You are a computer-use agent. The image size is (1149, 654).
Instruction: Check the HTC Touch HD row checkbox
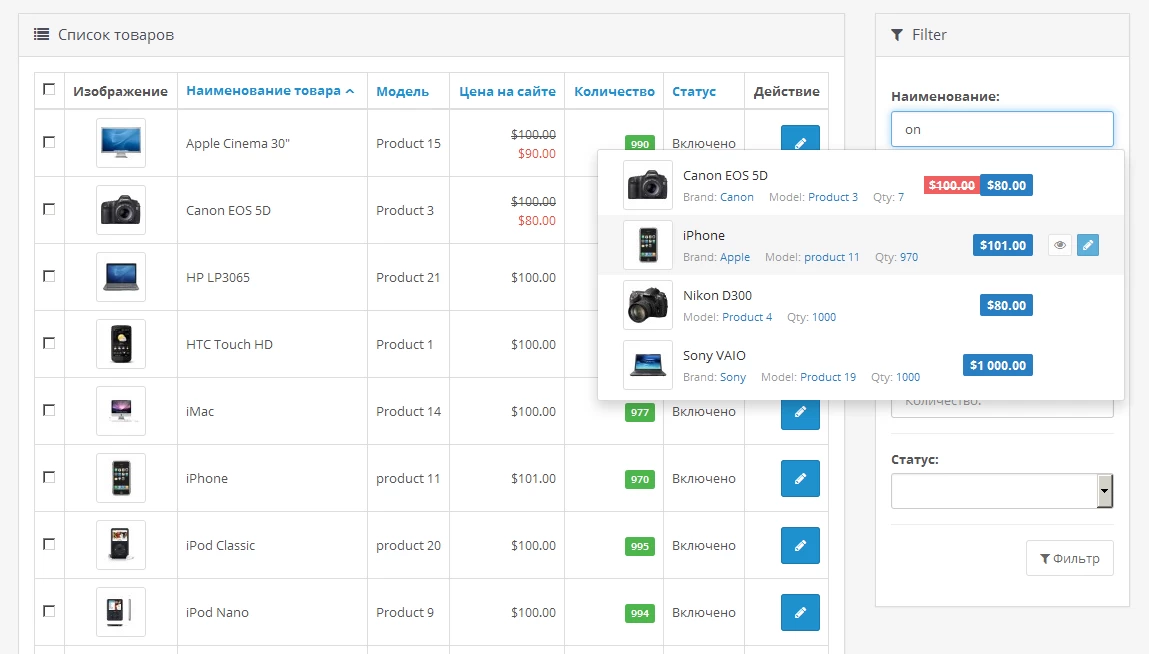pyautogui.click(x=49, y=343)
